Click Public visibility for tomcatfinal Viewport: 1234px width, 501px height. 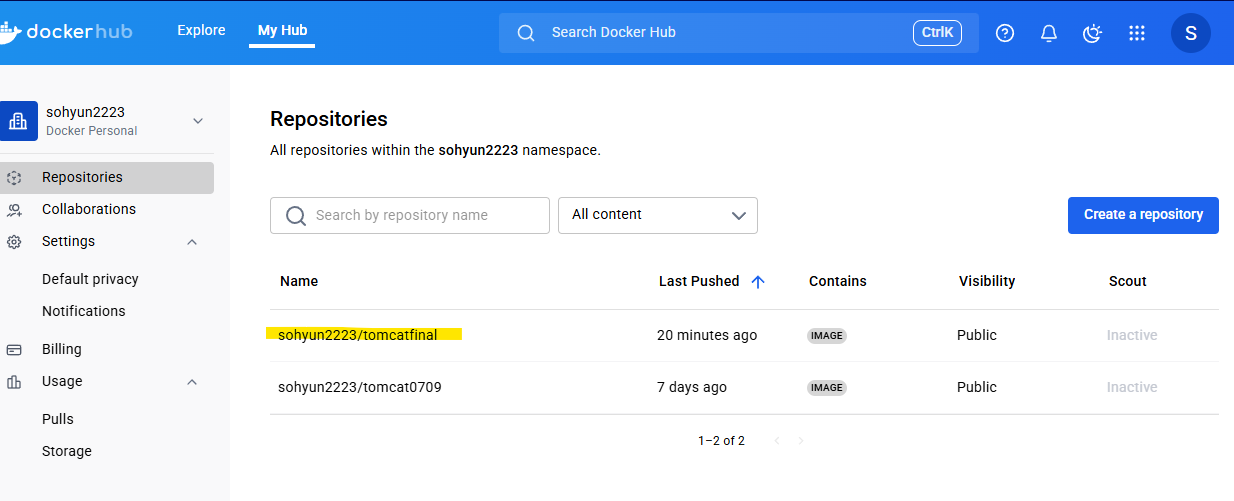(977, 335)
